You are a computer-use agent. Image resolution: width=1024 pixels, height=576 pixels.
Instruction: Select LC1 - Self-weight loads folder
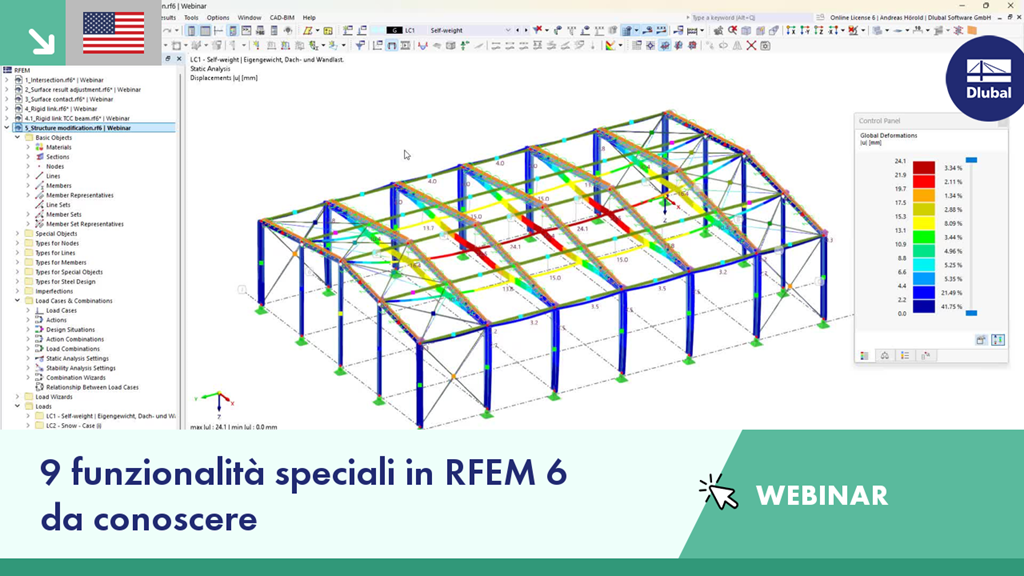[x=110, y=416]
